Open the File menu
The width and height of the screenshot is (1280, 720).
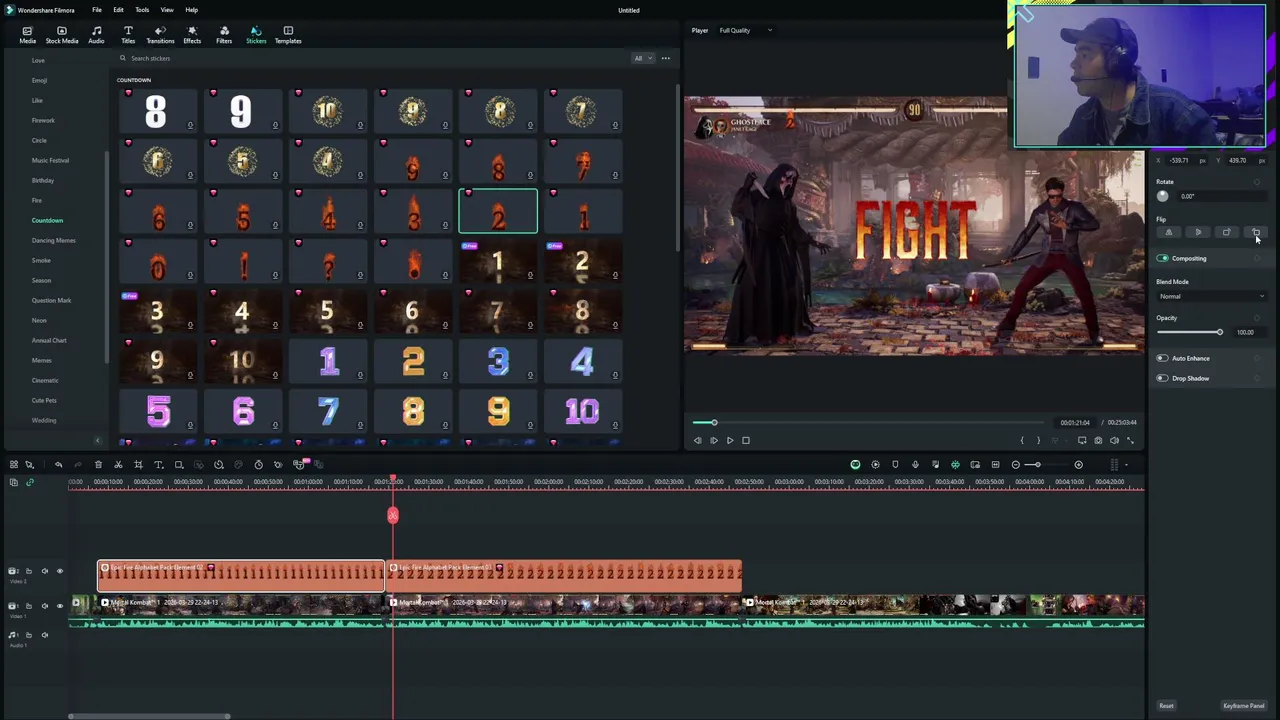[97, 10]
